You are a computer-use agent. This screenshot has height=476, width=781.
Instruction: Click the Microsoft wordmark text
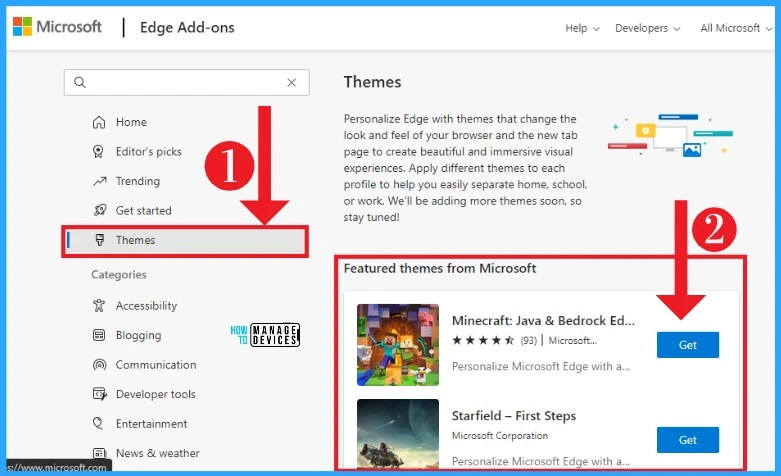[69, 26]
